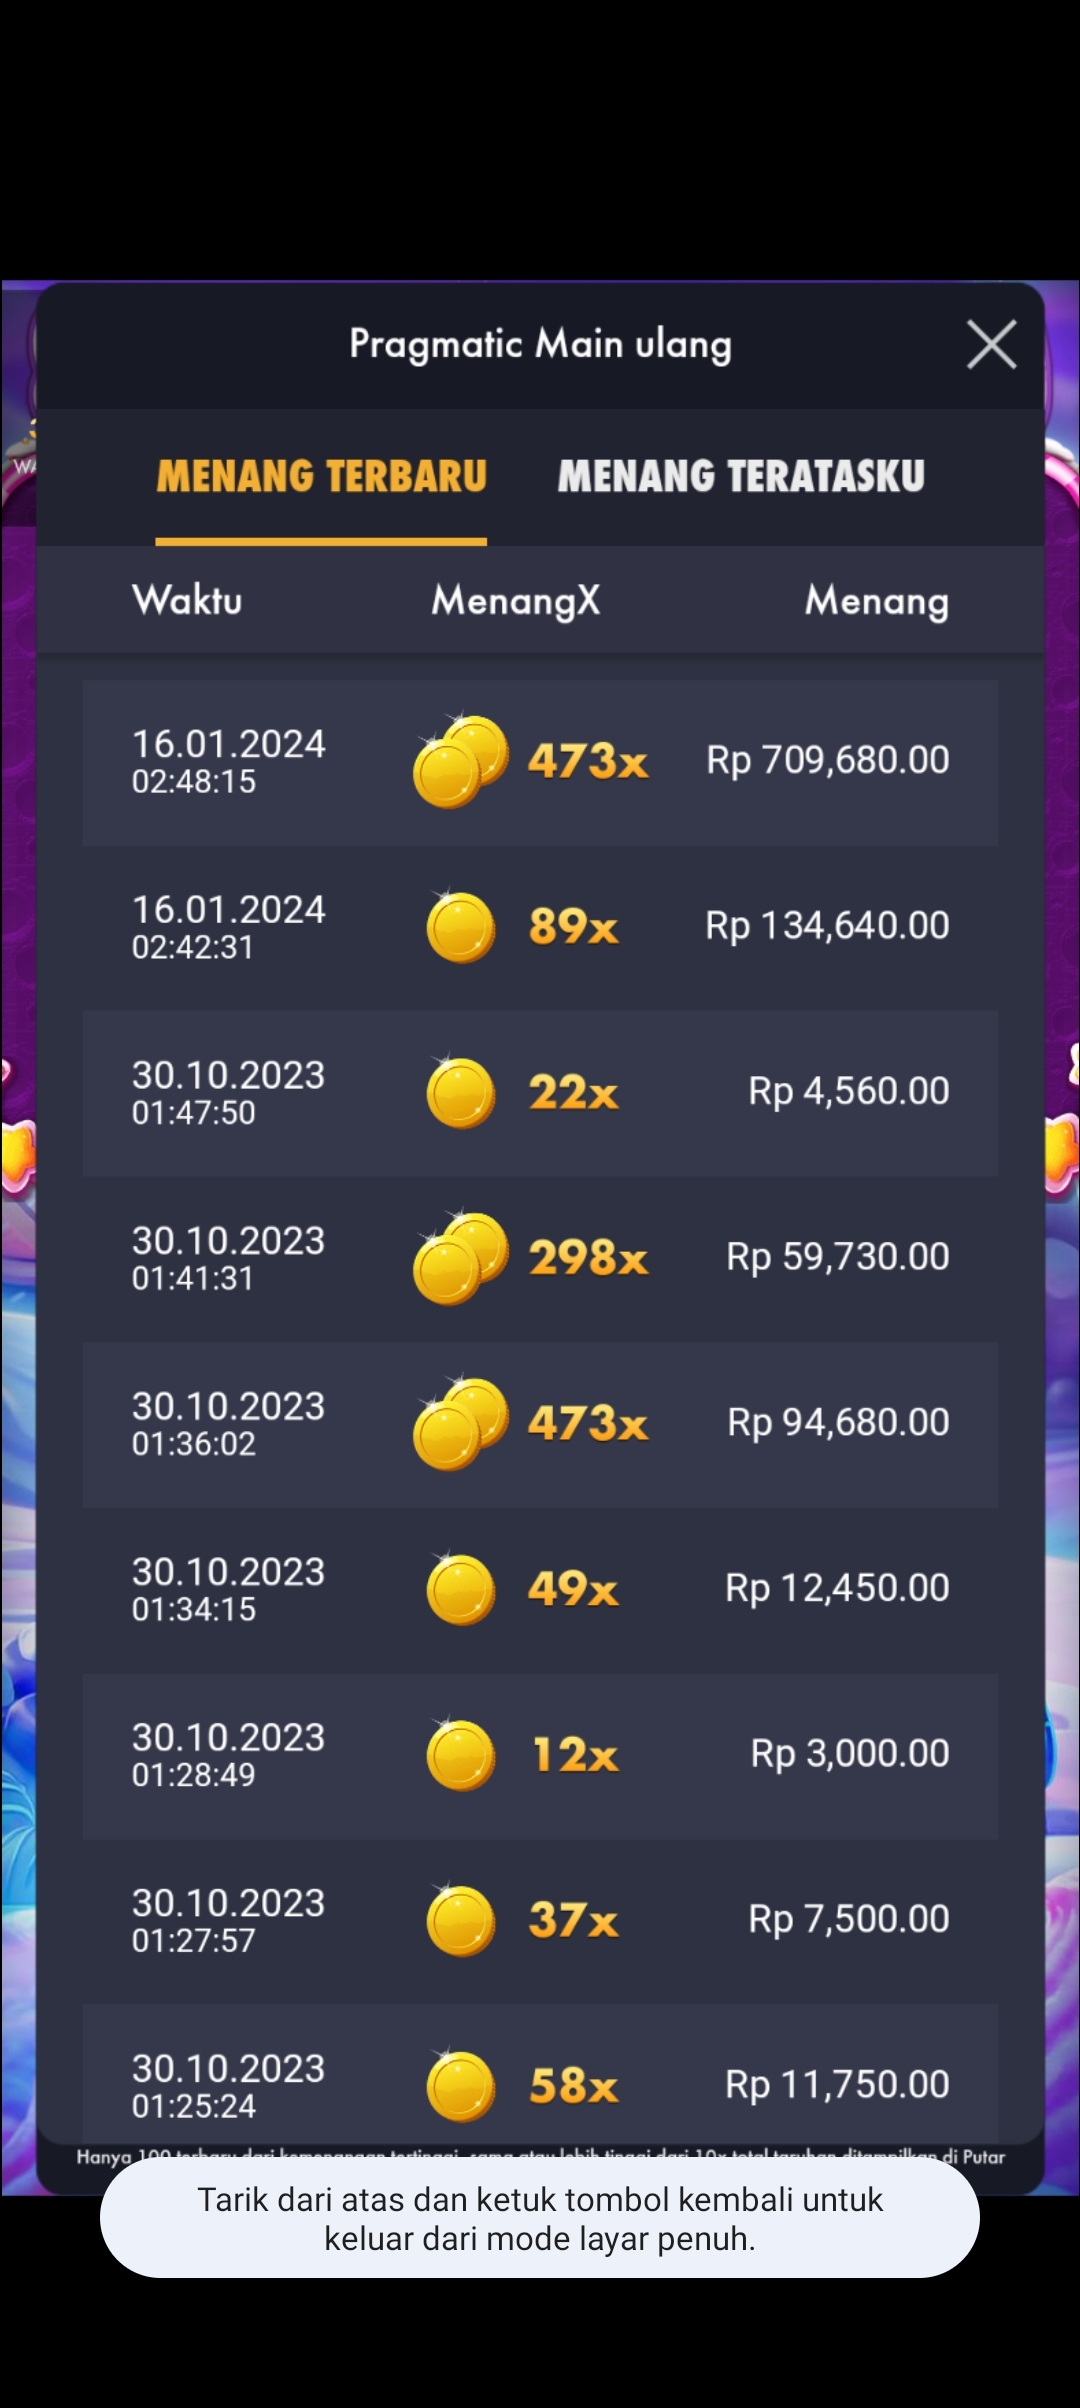Tap the coin icon beside 89x
The width and height of the screenshot is (1080, 2408).
point(461,928)
